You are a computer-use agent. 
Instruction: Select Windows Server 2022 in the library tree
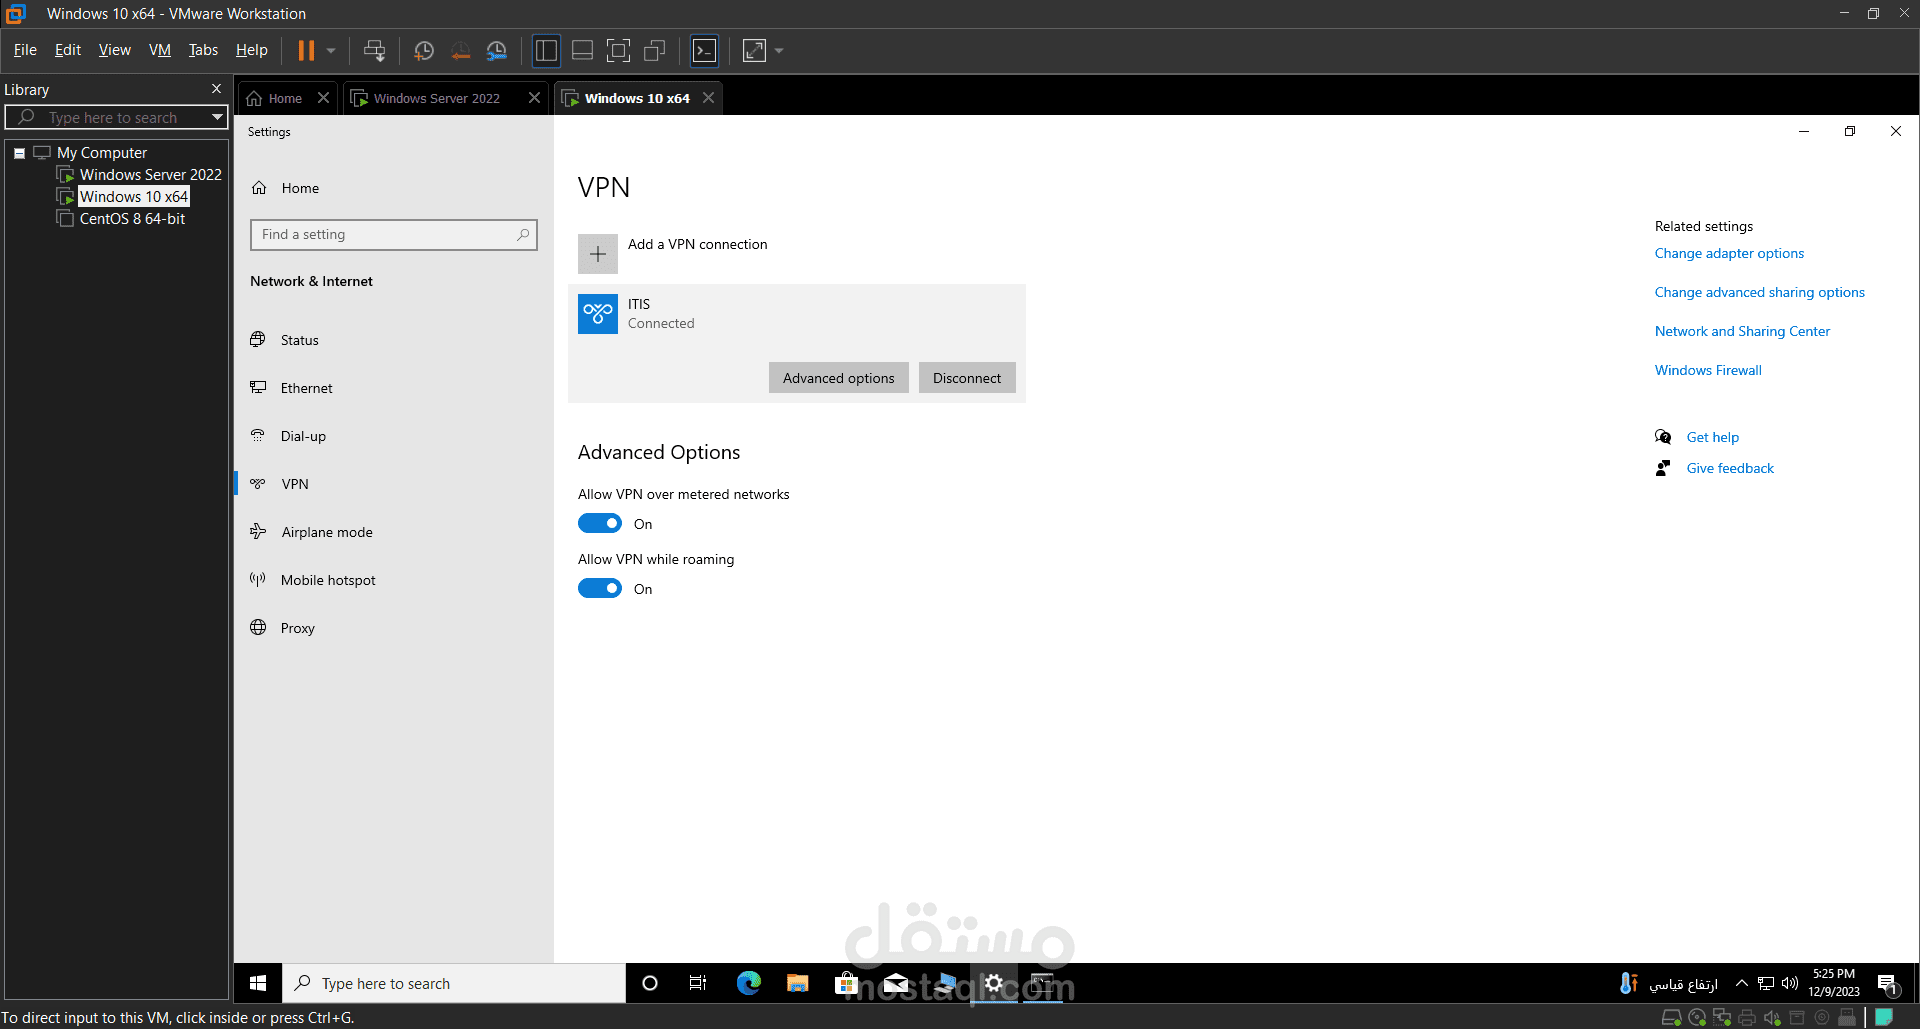click(150, 175)
